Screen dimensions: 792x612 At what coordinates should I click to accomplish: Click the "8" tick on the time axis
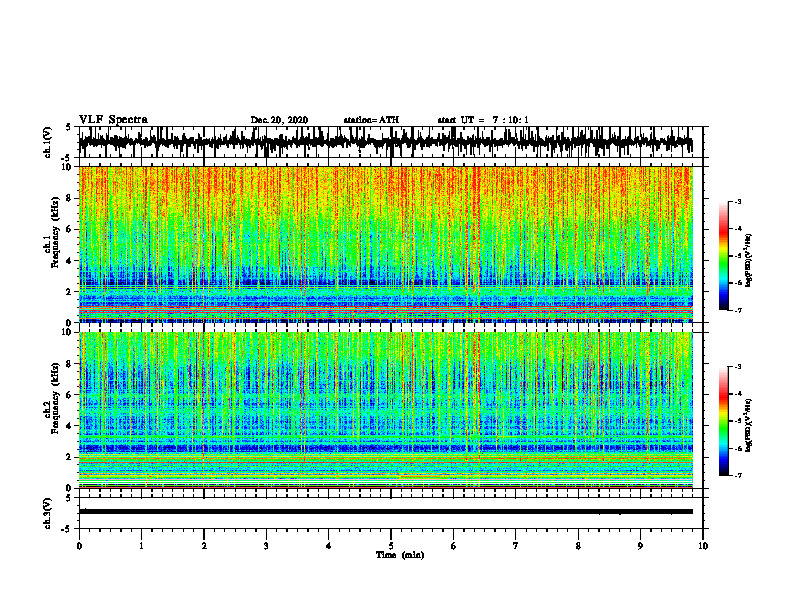(578, 546)
